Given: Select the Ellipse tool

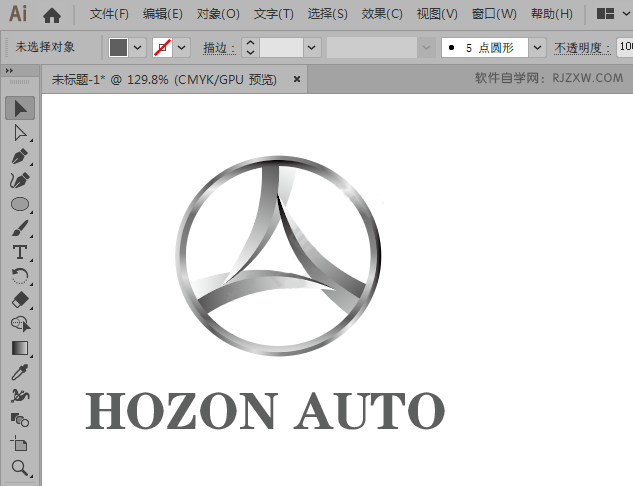Looking at the screenshot, I should [20, 204].
